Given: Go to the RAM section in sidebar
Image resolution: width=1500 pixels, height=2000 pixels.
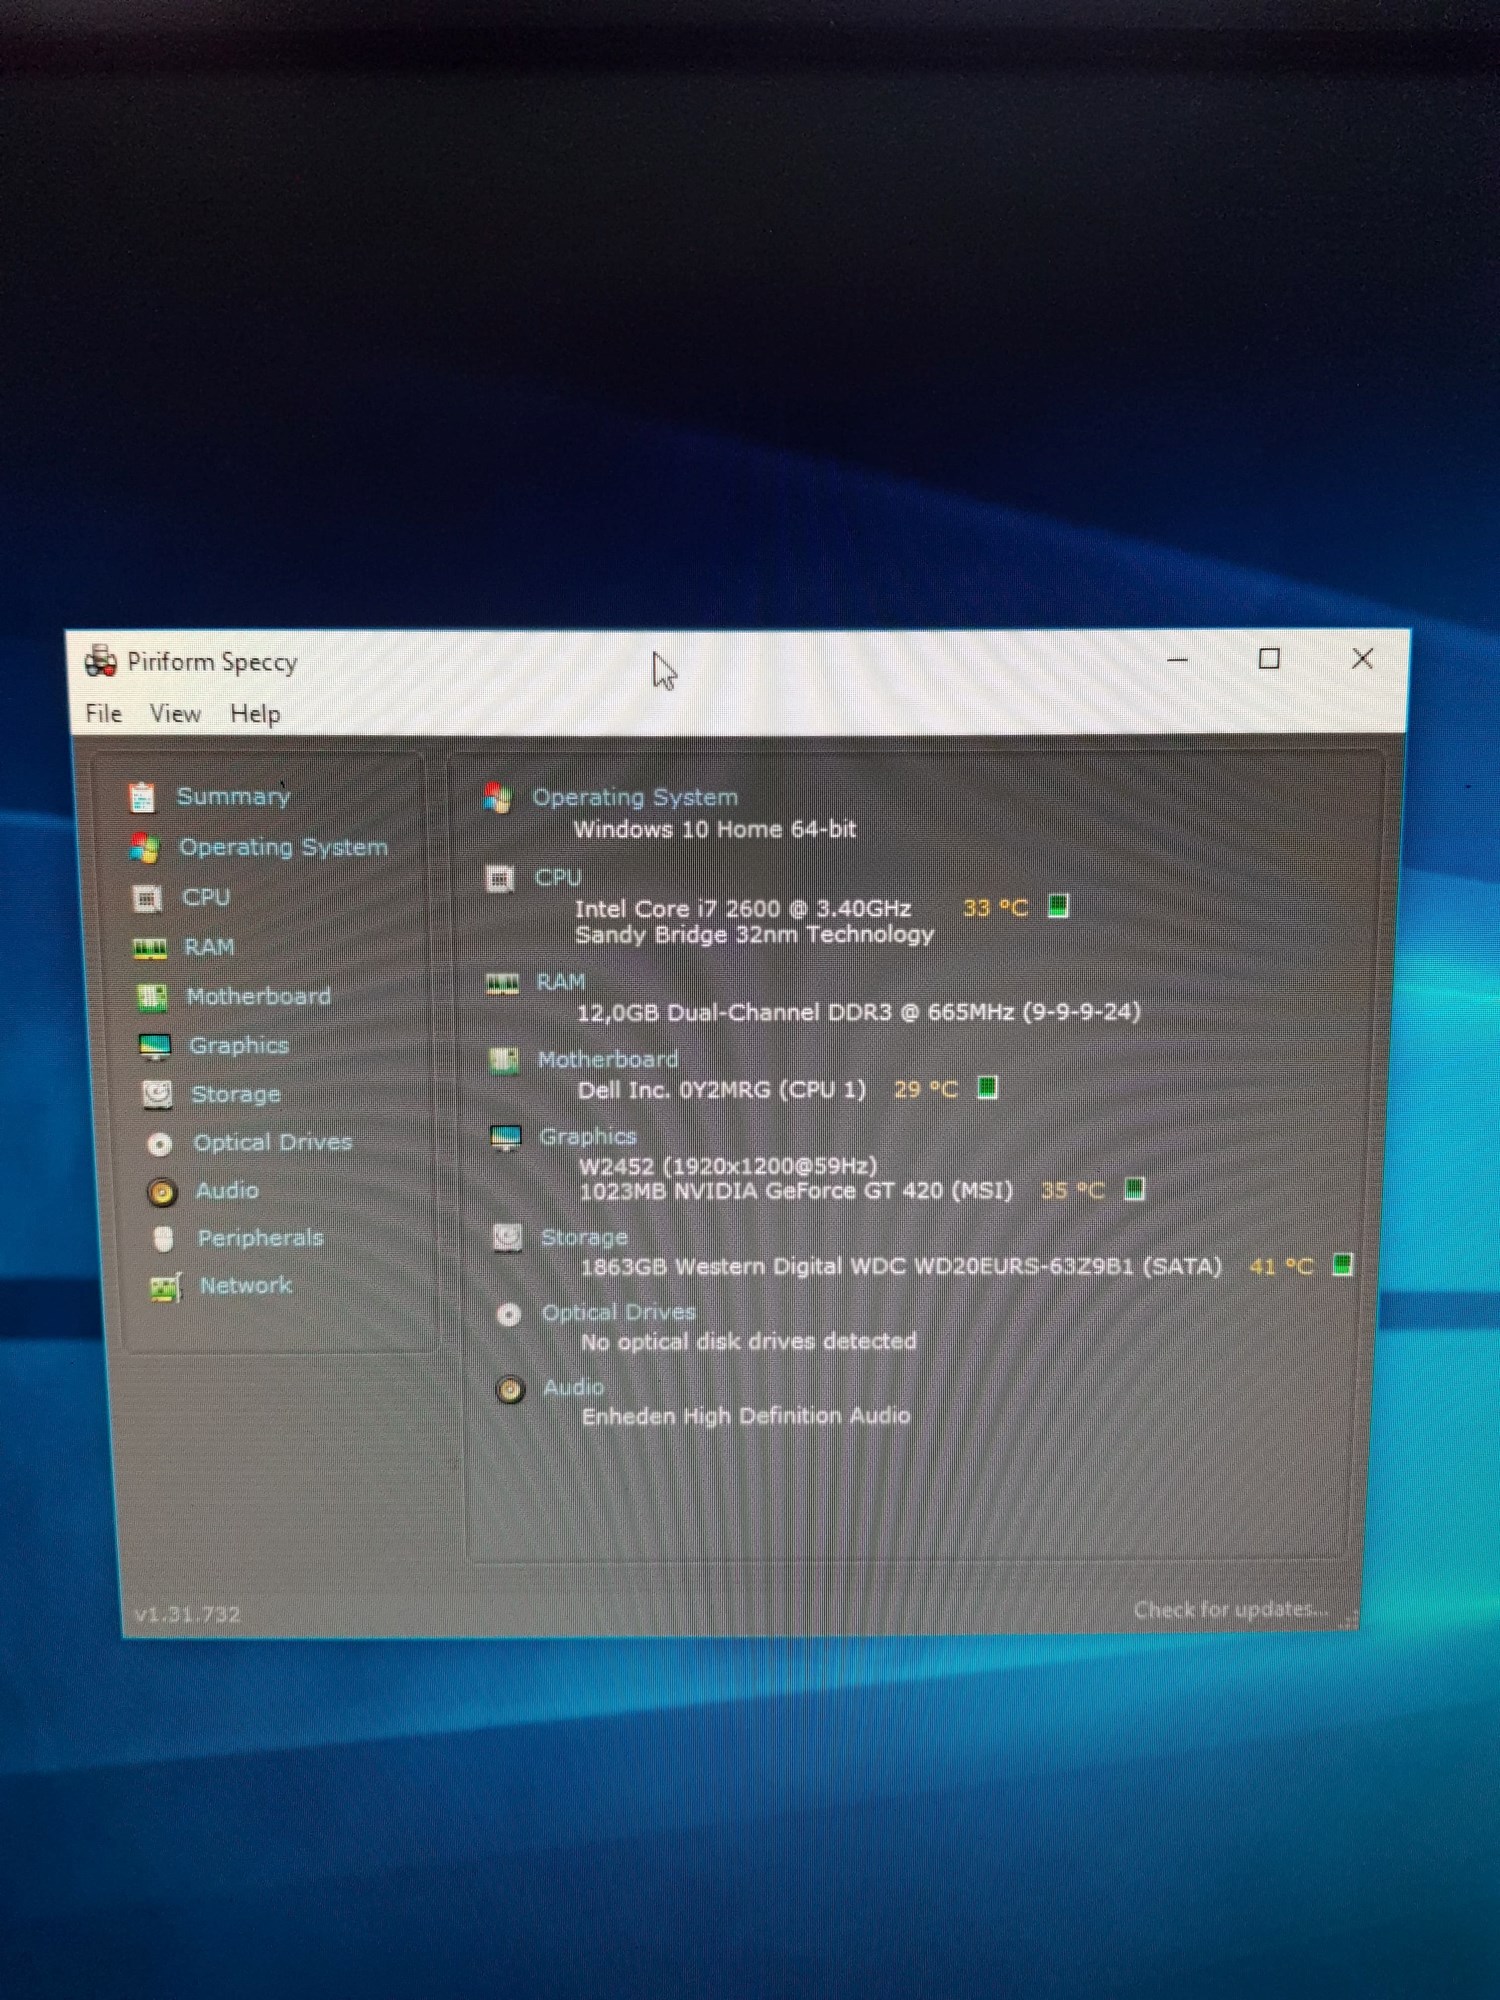Looking at the screenshot, I should click(x=209, y=947).
